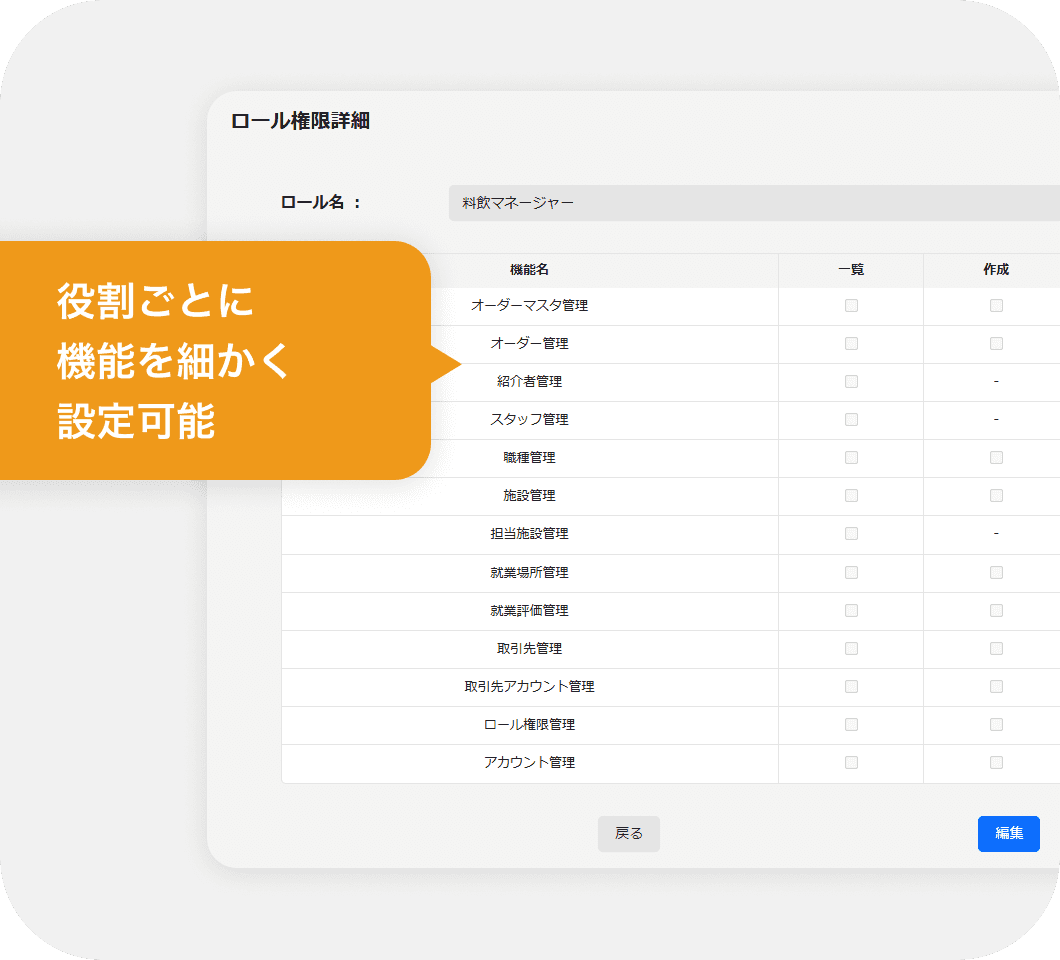Check the 一覧 box for 担当施設管理
The width and height of the screenshot is (1060, 960).
[x=851, y=534]
